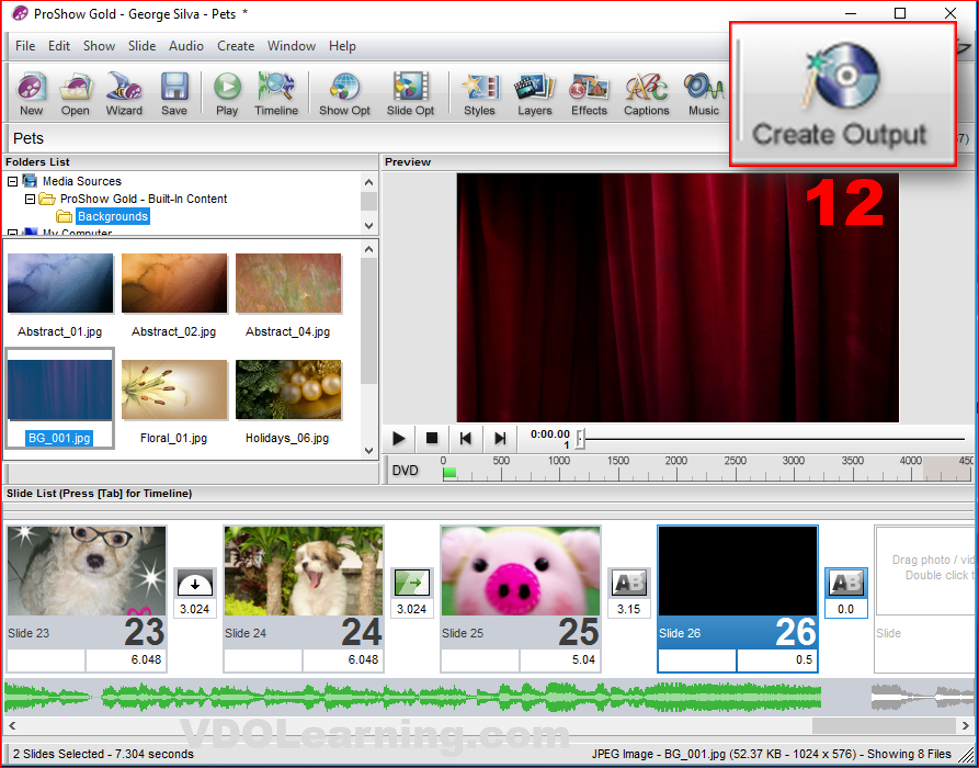
Task: Open the File menu
Action: coord(25,46)
